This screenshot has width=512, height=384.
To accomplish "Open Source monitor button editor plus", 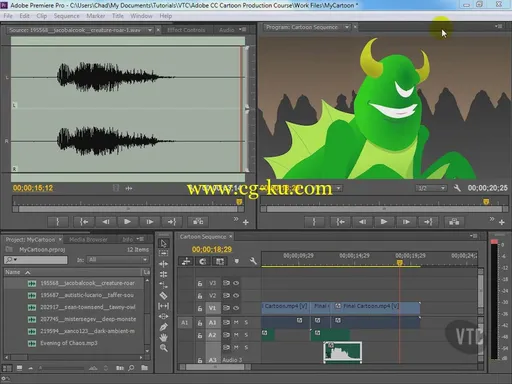I will [x=246, y=222].
